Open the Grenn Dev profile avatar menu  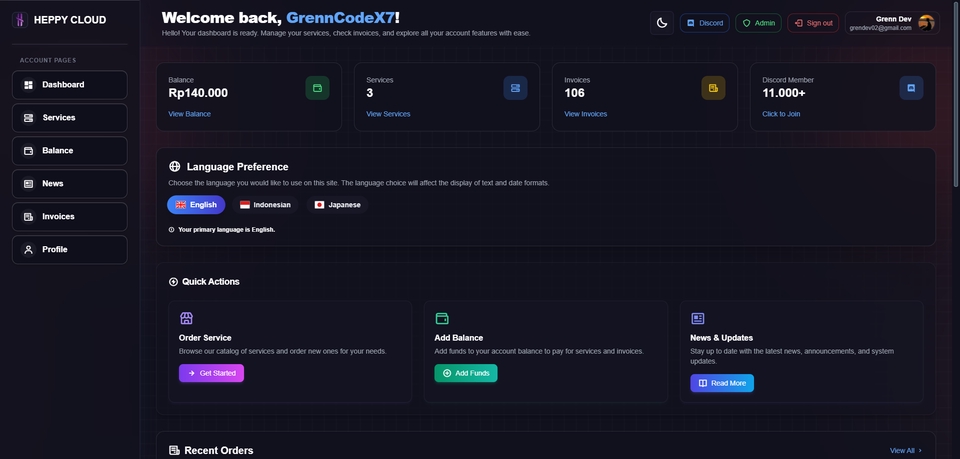pyautogui.click(x=925, y=23)
